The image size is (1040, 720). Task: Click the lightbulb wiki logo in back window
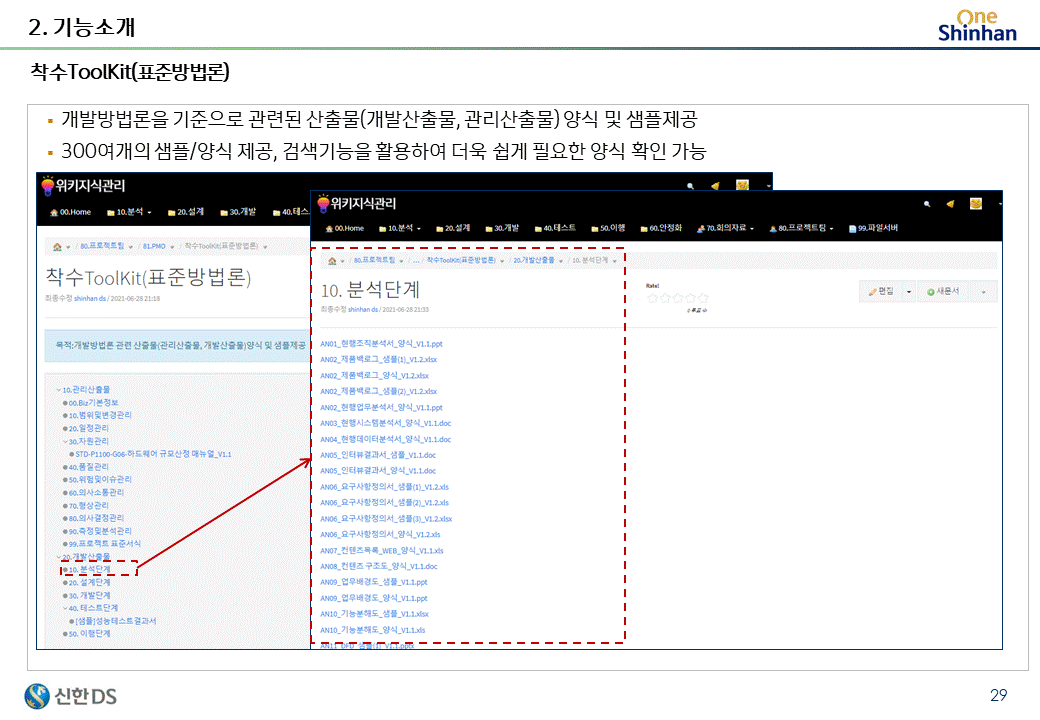click(48, 186)
